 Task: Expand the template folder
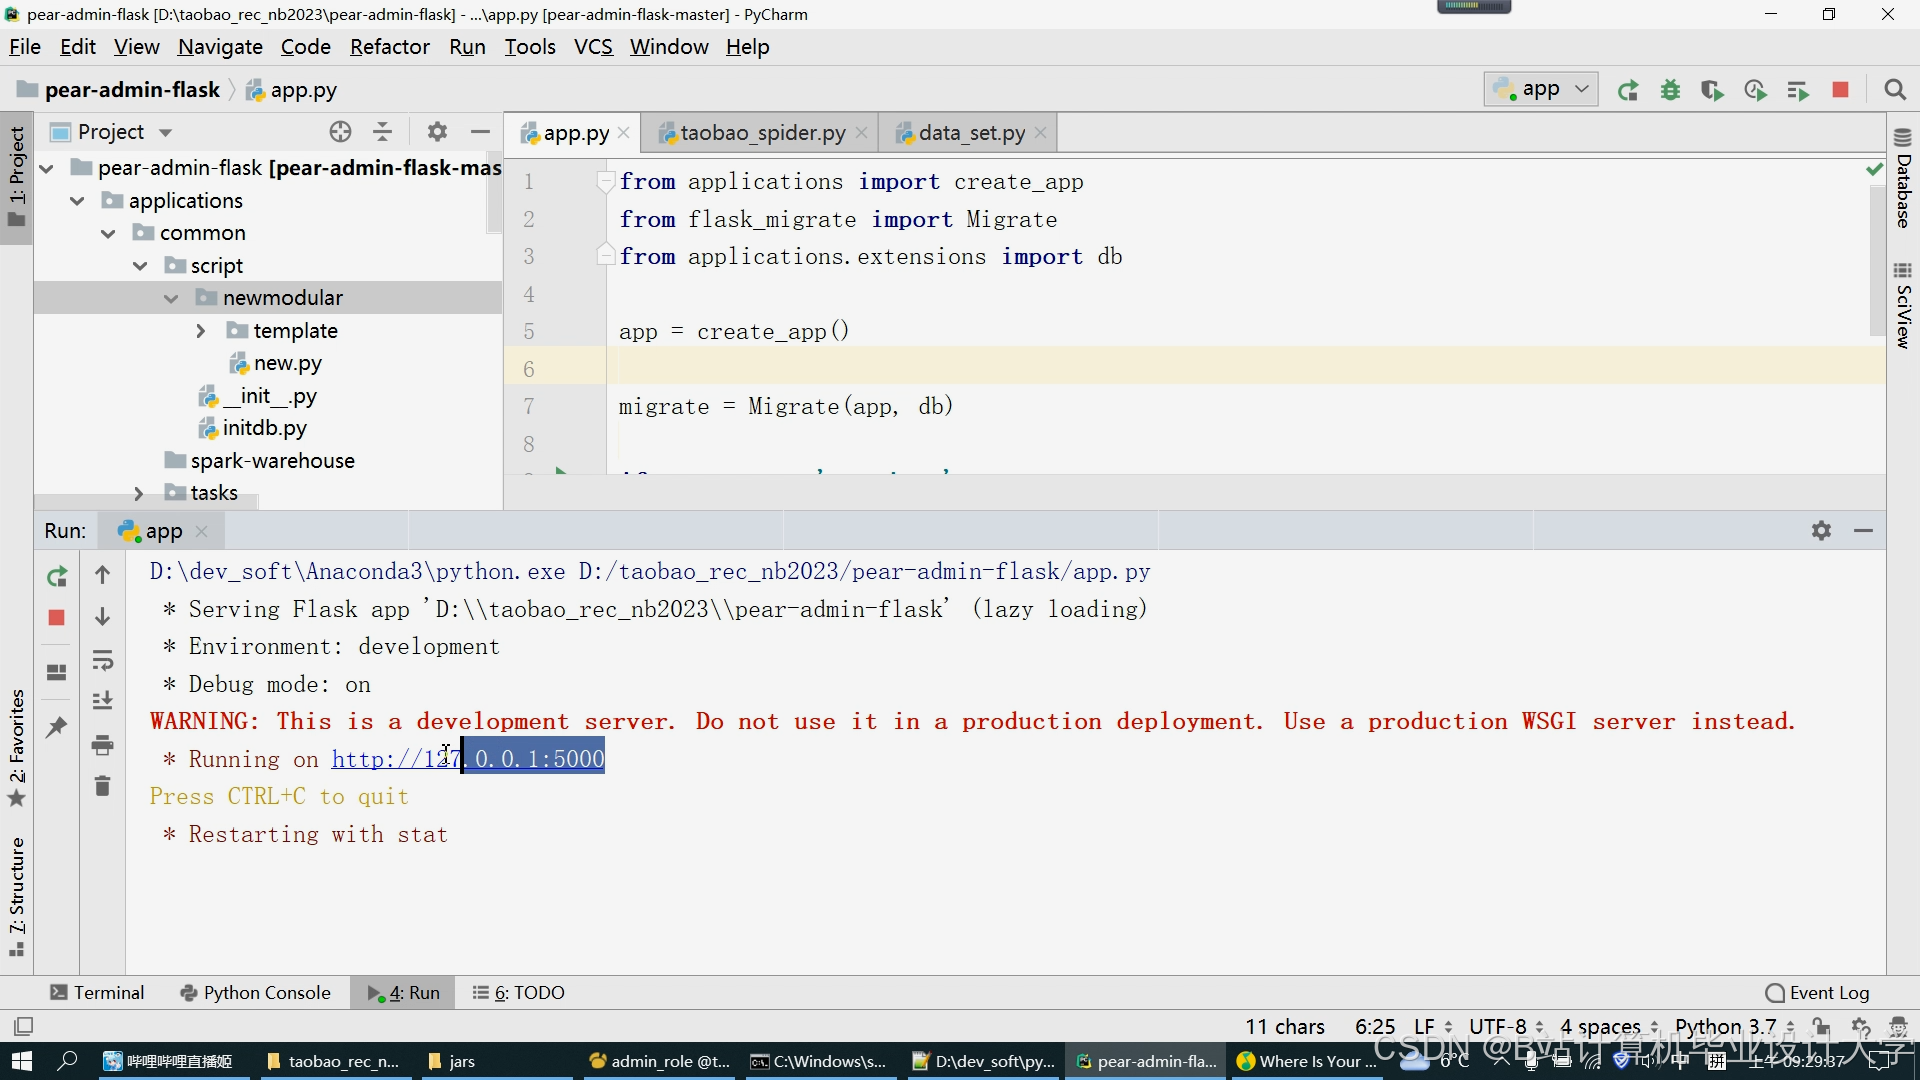(x=201, y=331)
